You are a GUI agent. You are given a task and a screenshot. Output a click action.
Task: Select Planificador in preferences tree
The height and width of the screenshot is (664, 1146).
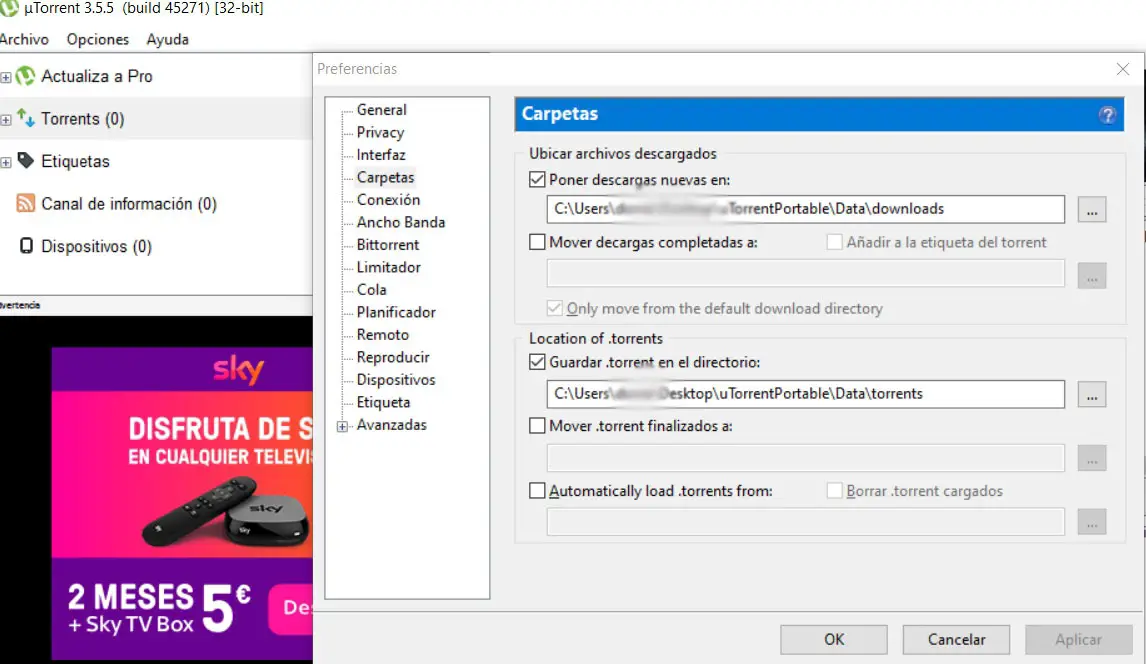396,312
